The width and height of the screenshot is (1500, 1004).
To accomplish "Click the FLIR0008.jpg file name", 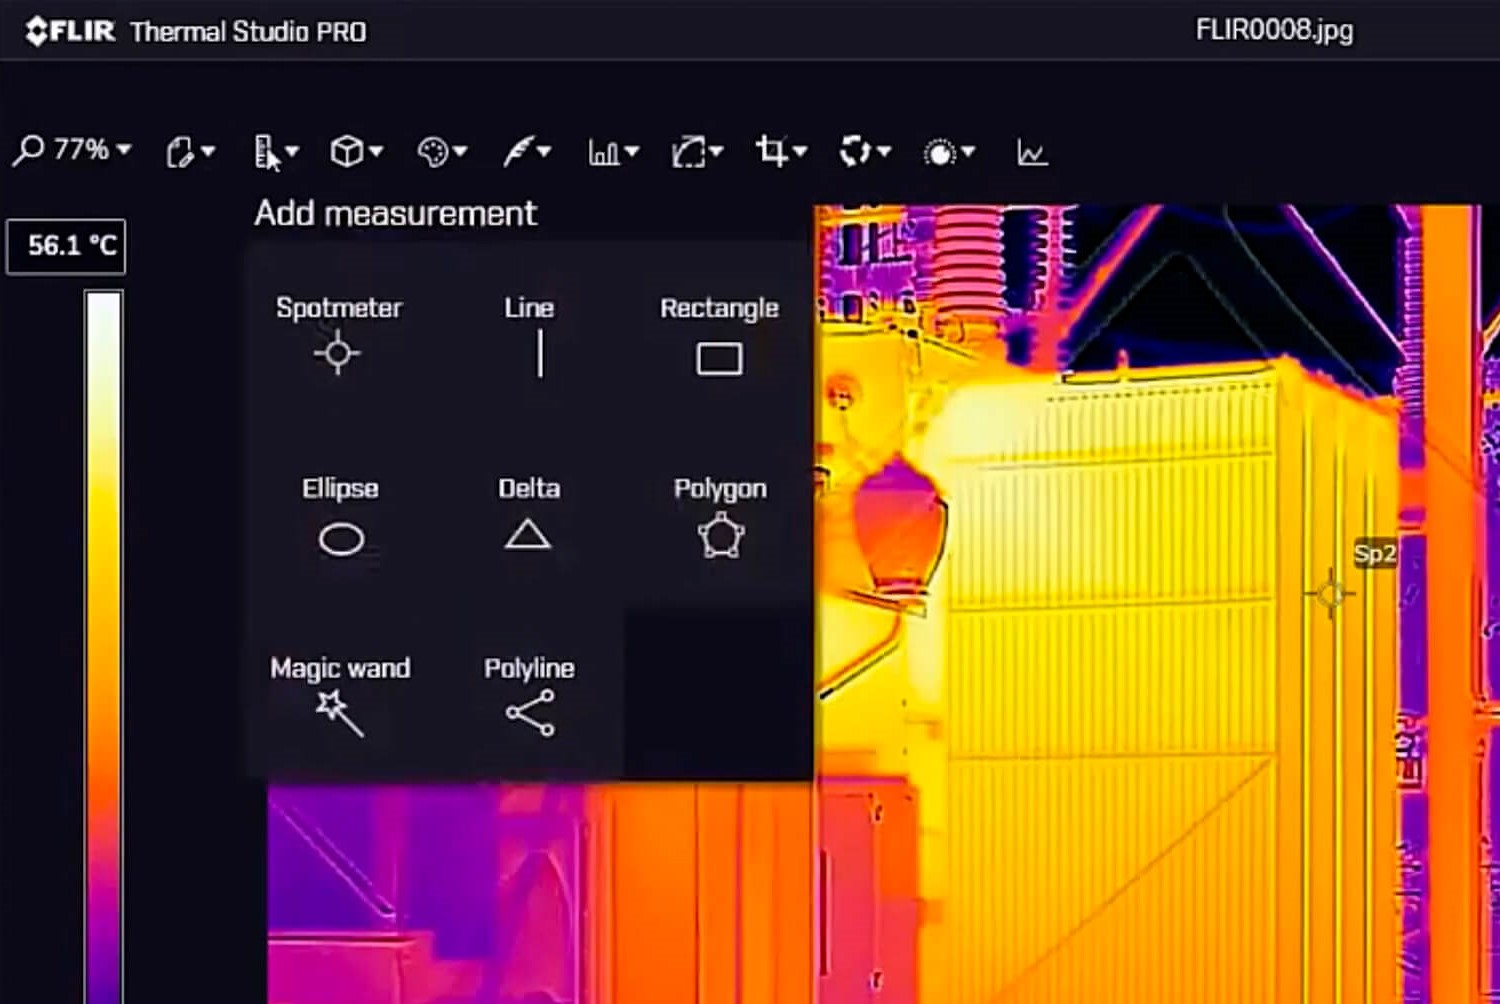I will (x=1274, y=30).
